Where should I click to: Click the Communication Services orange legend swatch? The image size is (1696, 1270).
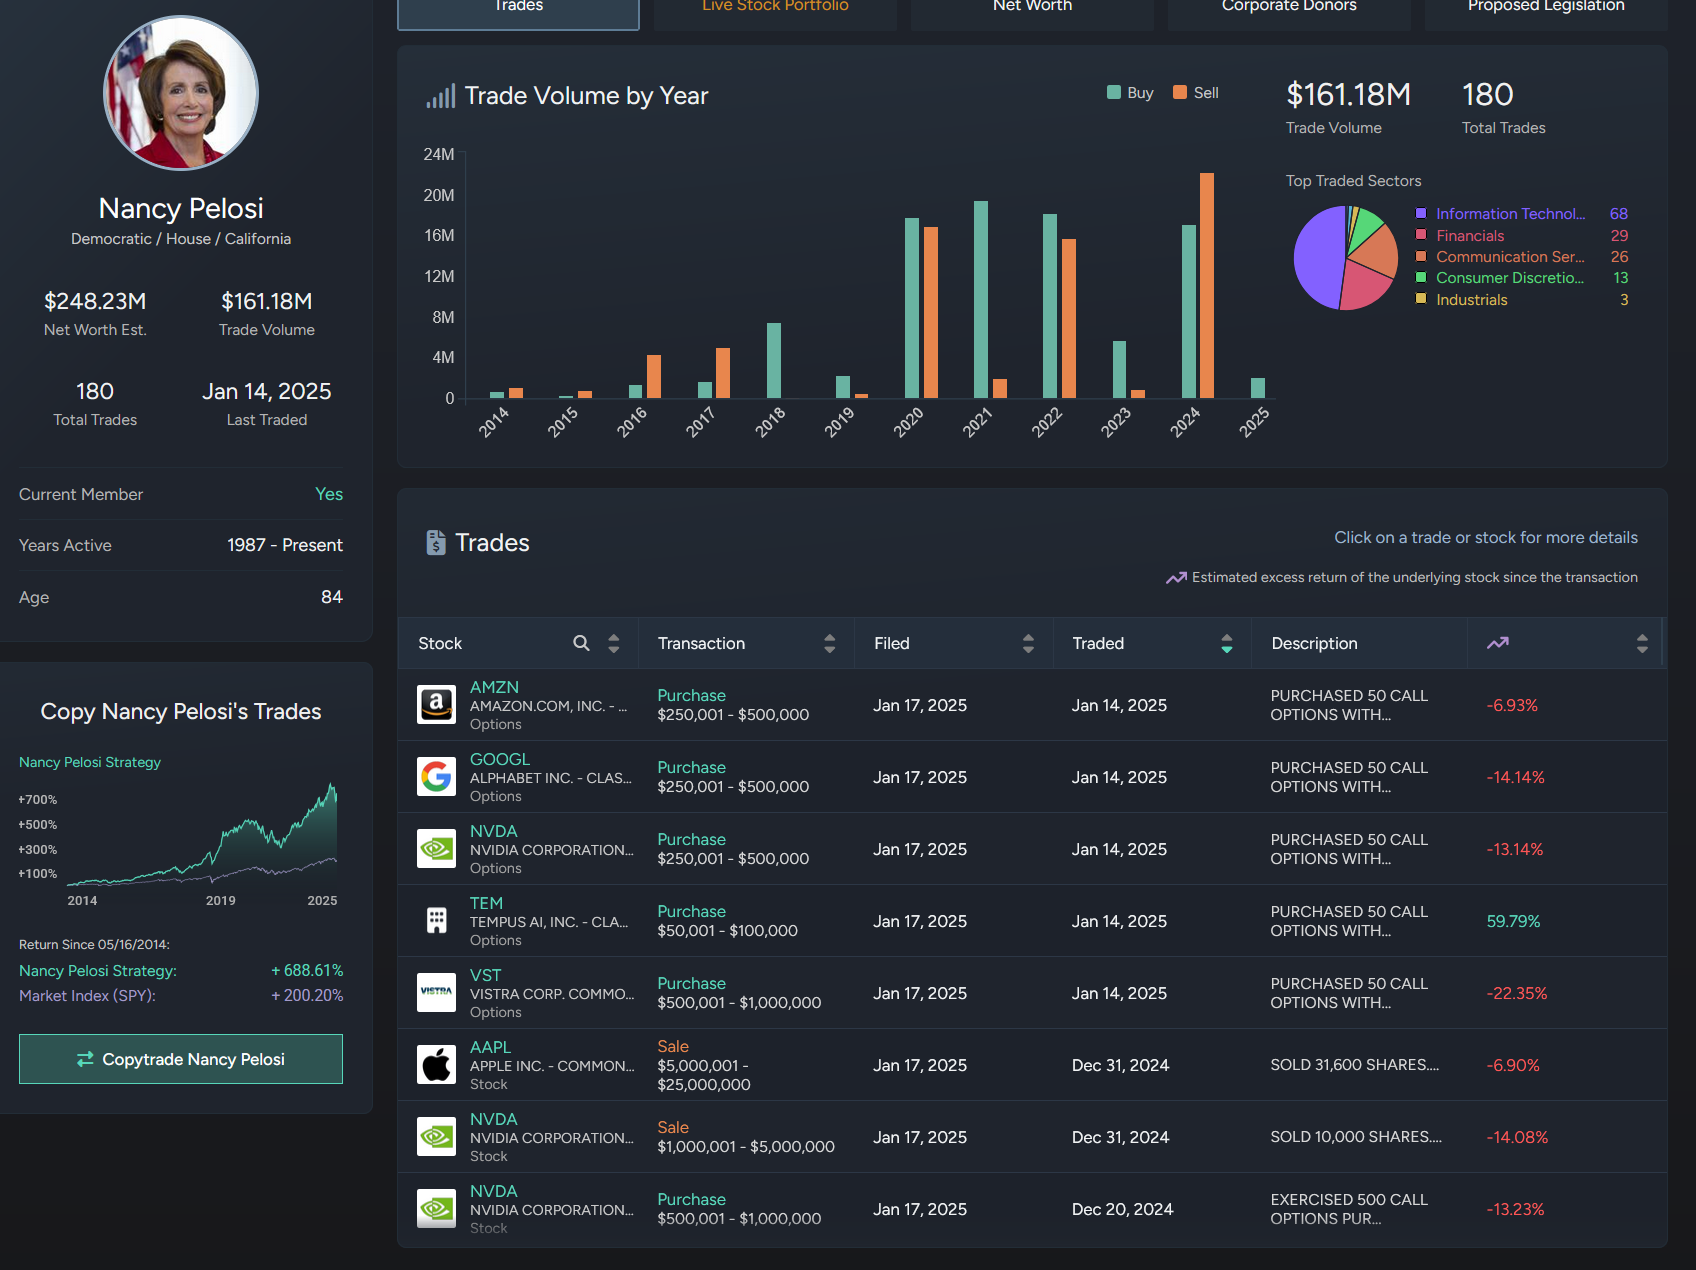1421,256
